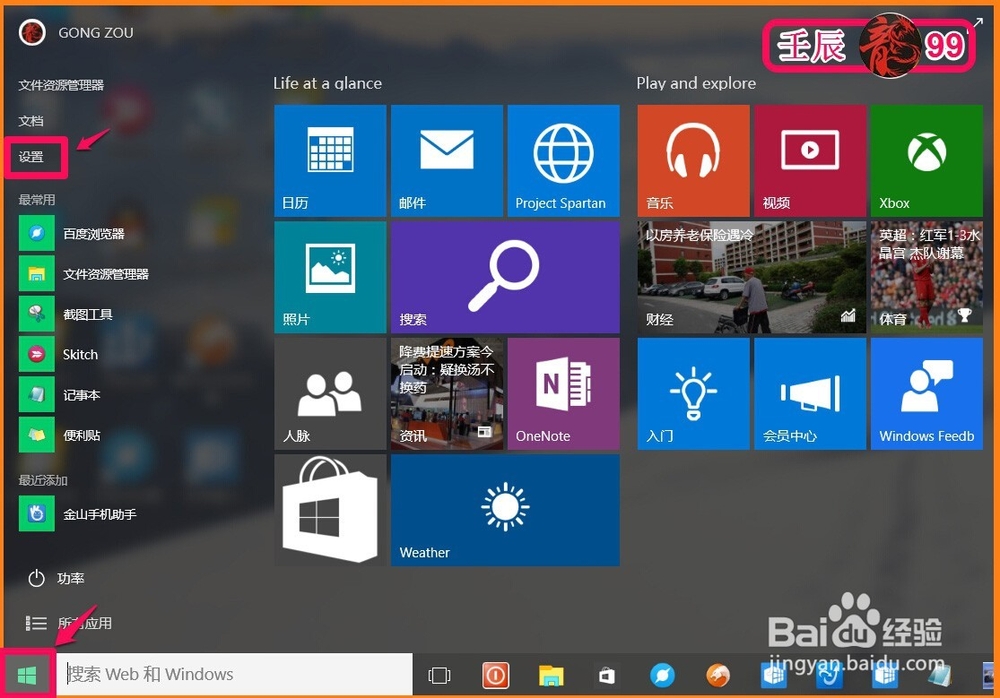
Task: Open the Weather tile
Action: [505, 510]
